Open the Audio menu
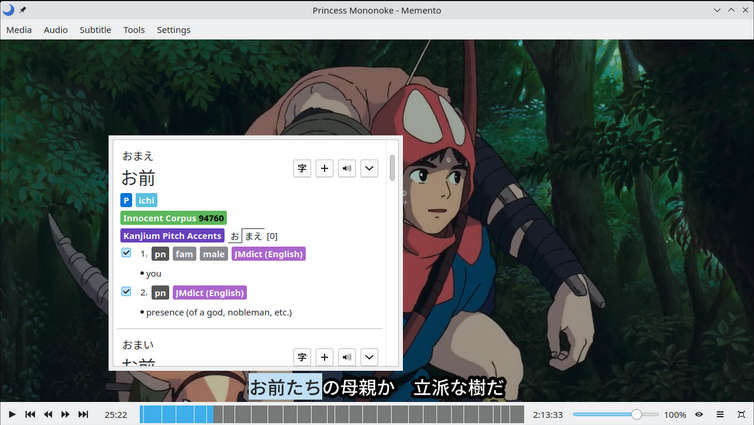Screen dimensions: 754x425 coord(56,30)
